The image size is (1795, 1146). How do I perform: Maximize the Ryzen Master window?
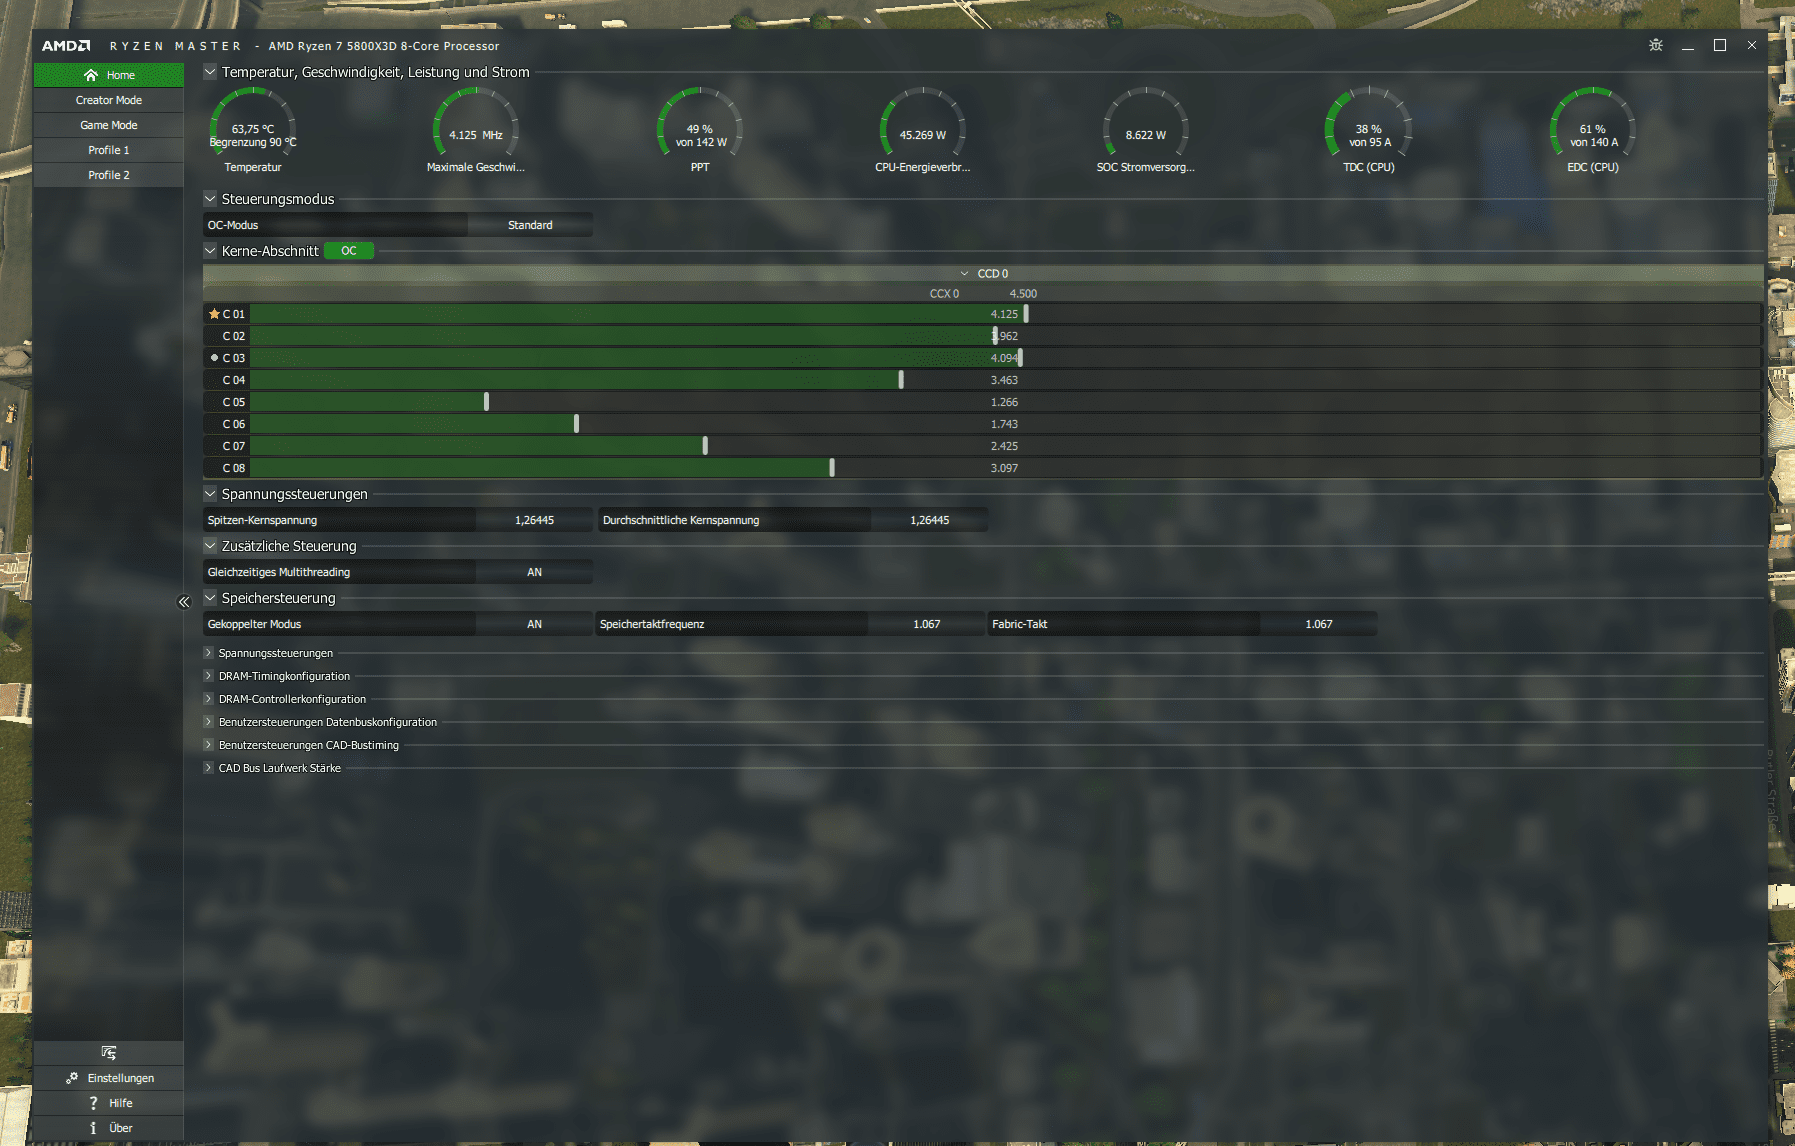[x=1720, y=45]
